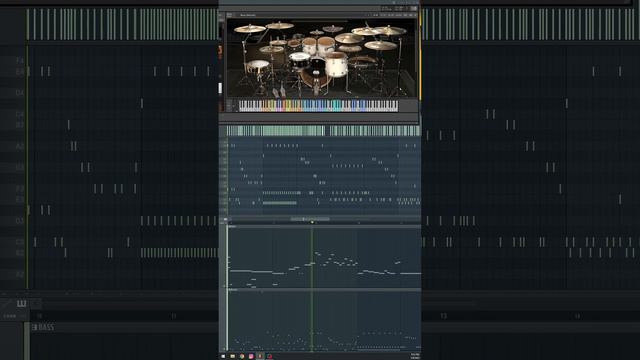Click the mapped piano keyboard in drum plugin
Screen dimensions: 640x360
pos(318,106)
